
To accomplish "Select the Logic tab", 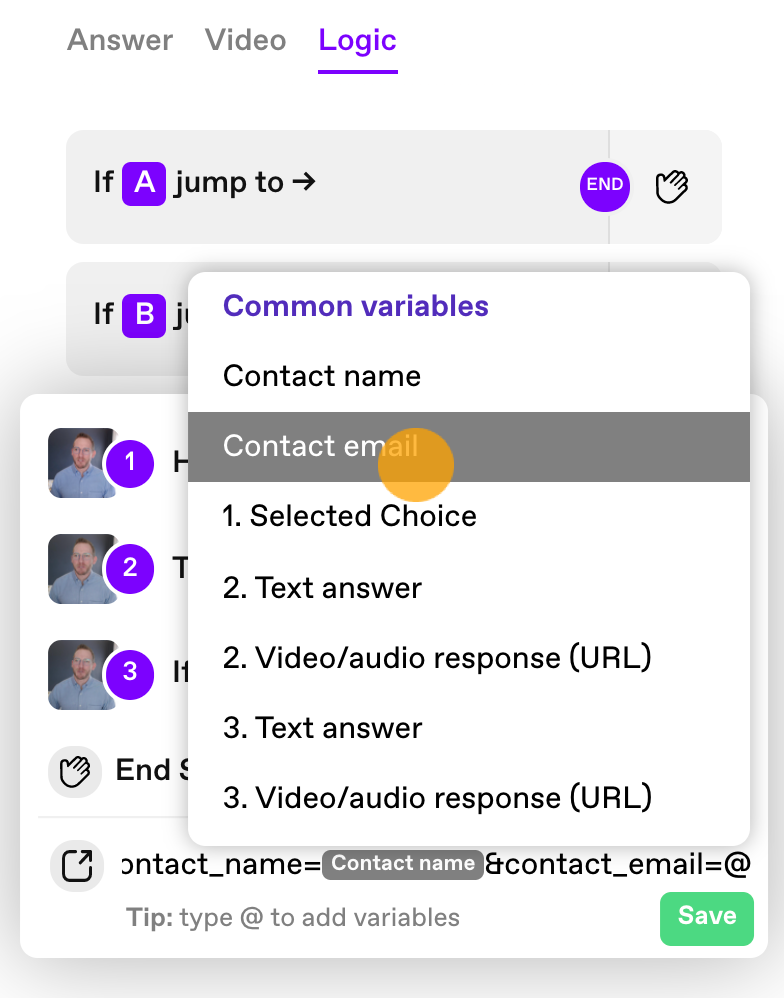I will [358, 41].
